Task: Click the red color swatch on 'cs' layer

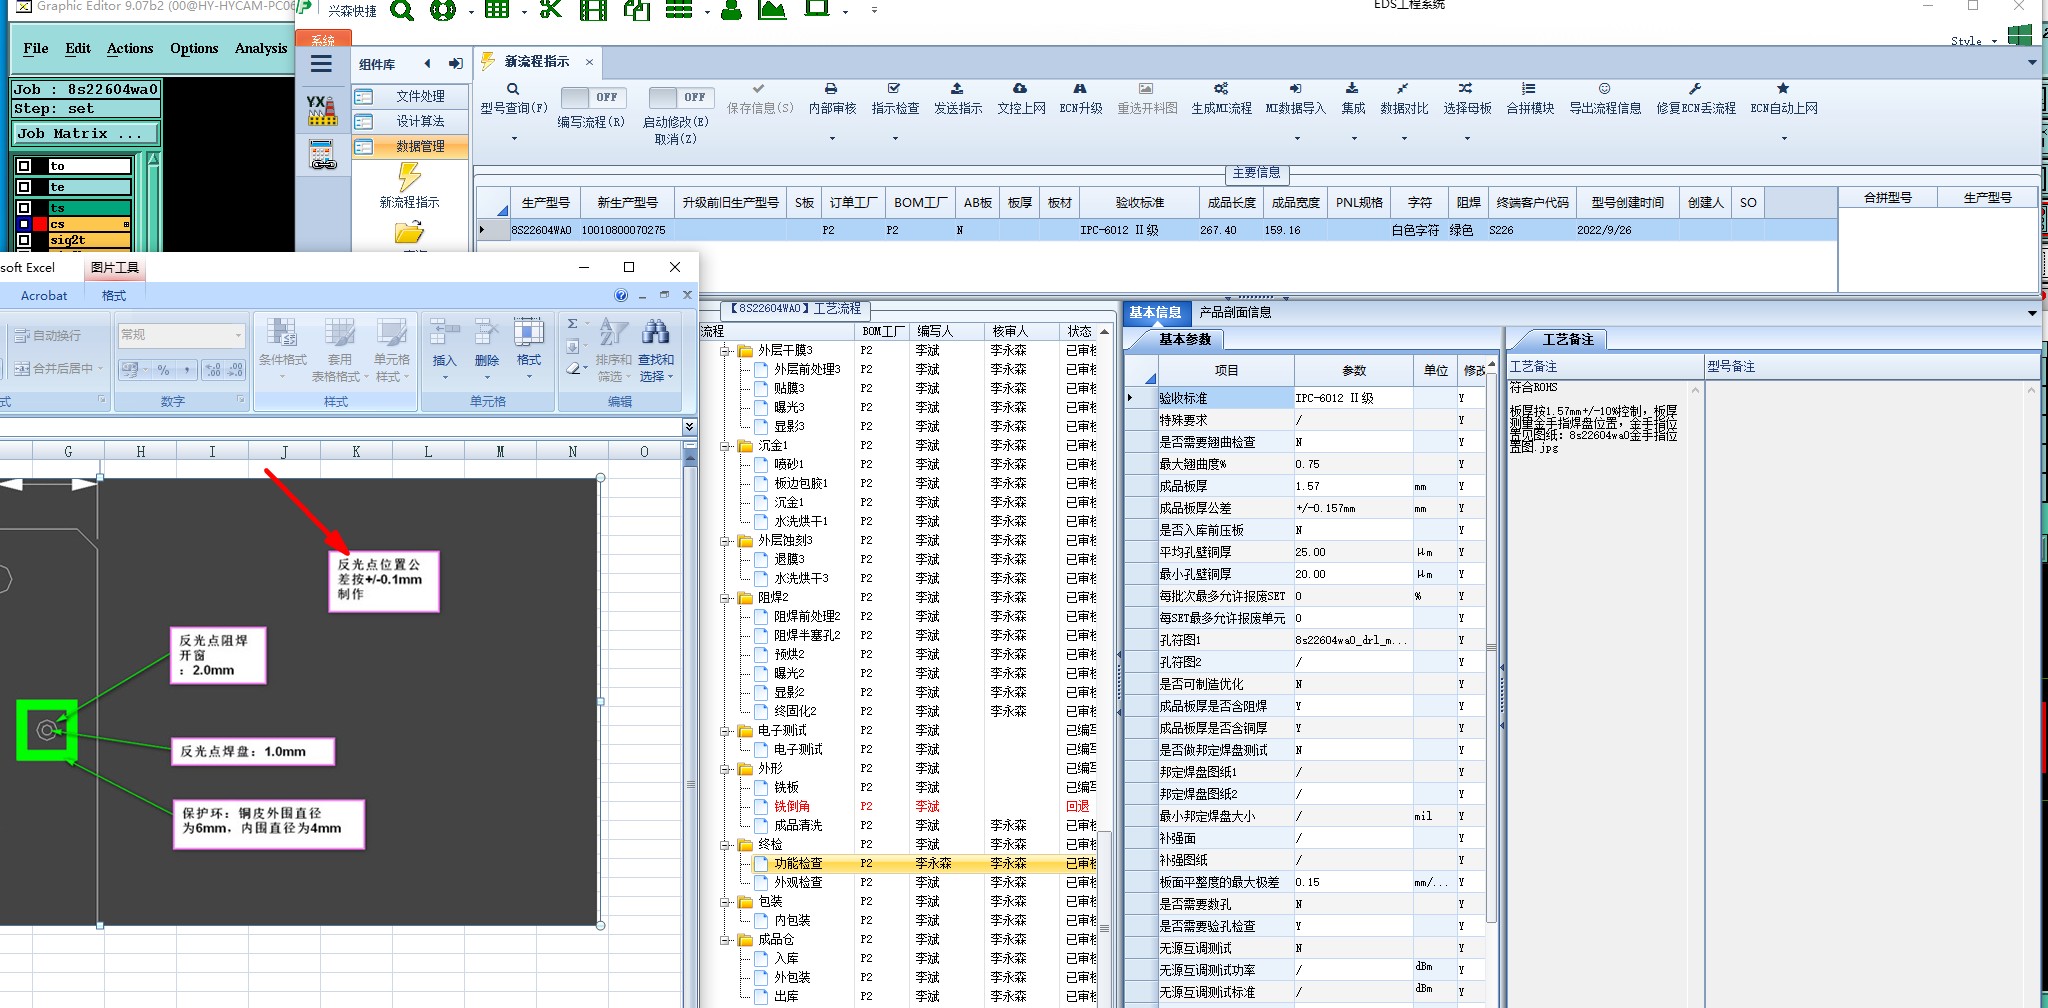Action: 40,224
